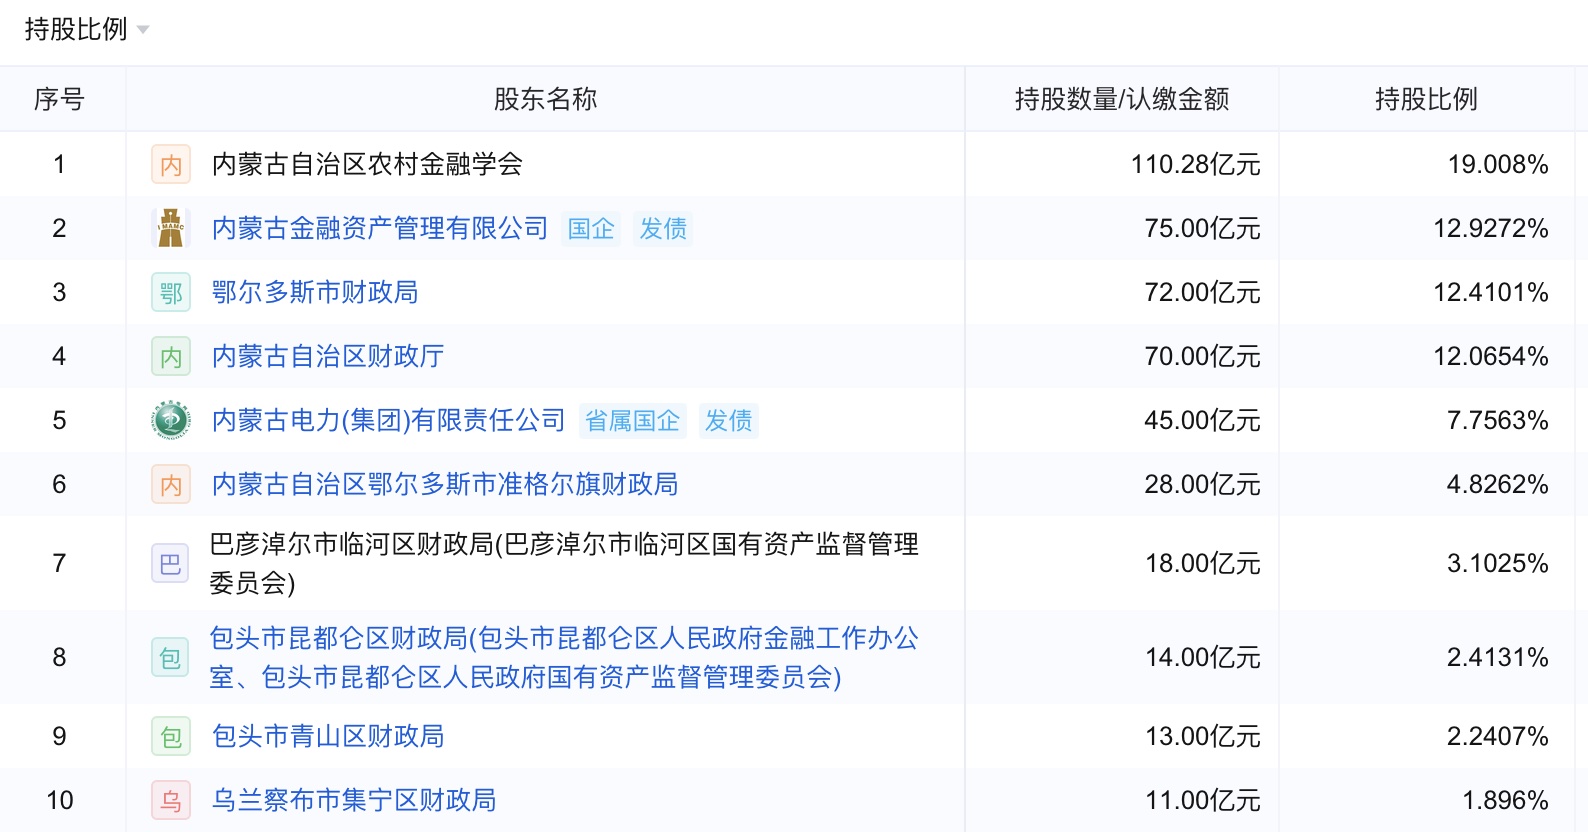Click the 12.9272% shareholding ratio
The width and height of the screenshot is (1588, 832).
[x=1491, y=228]
